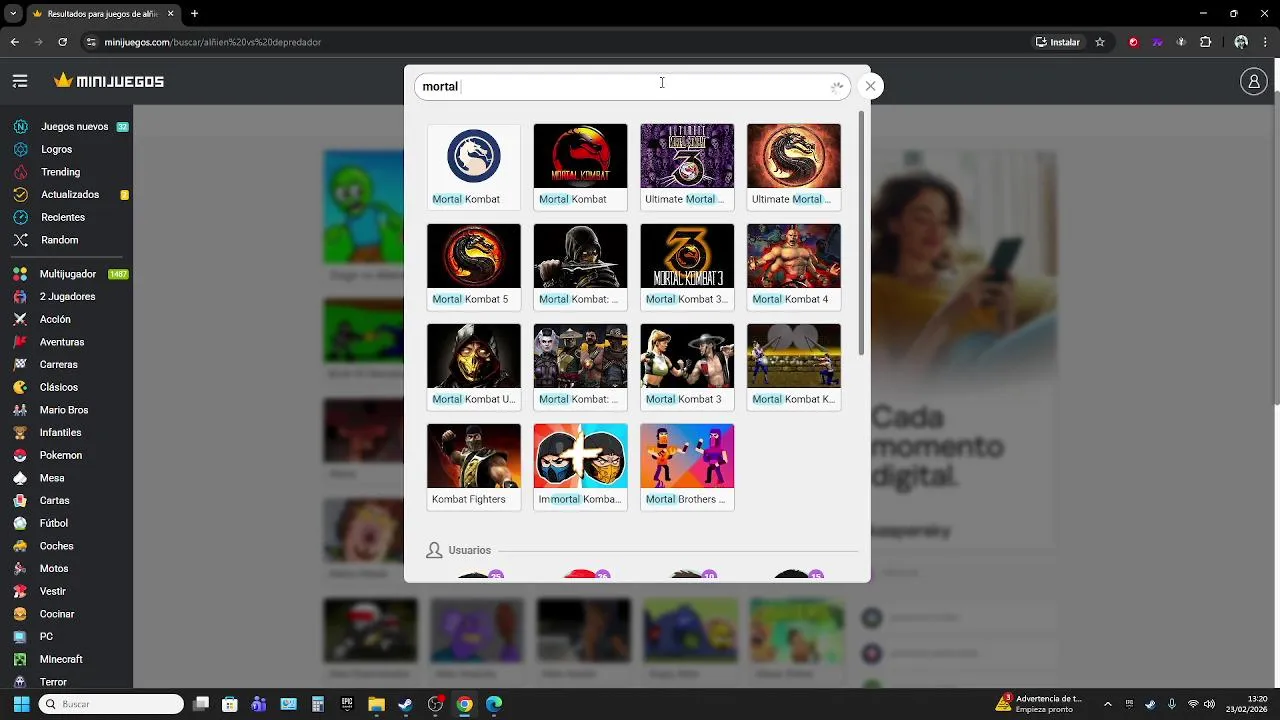Reload the page
Viewport: 1280px width, 720px height.
pos(62,42)
